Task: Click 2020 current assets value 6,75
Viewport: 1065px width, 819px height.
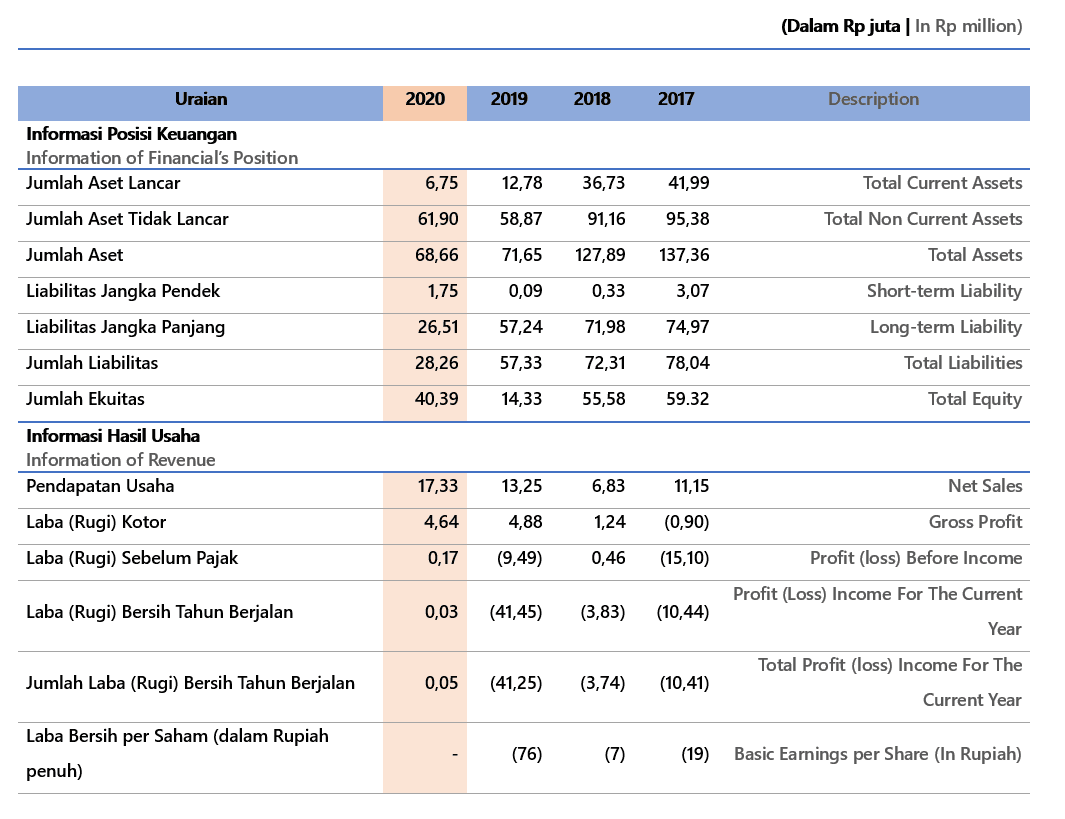Action: (441, 183)
